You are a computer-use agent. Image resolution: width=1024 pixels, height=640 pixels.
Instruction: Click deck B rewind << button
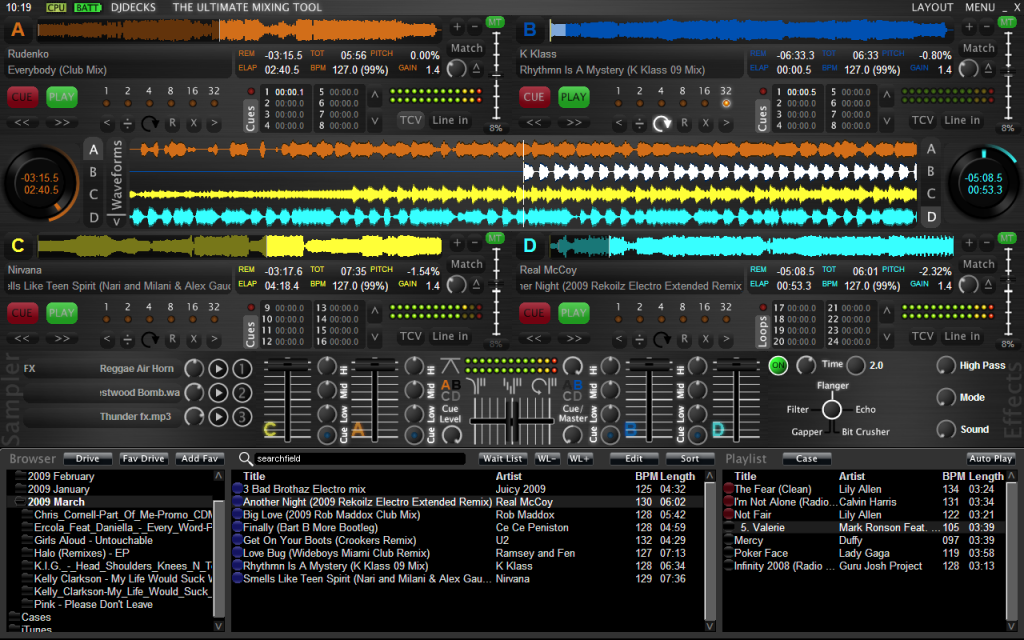pos(534,122)
